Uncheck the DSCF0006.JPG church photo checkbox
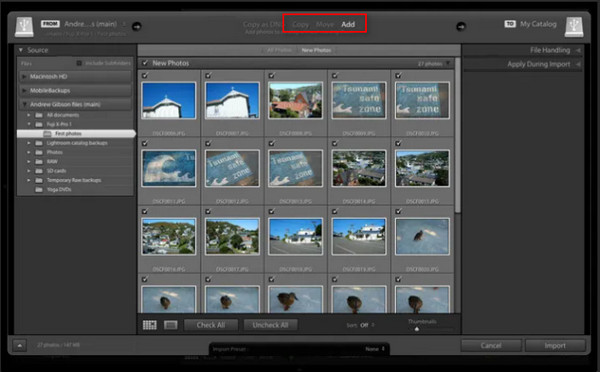600x372 pixels. point(145,75)
